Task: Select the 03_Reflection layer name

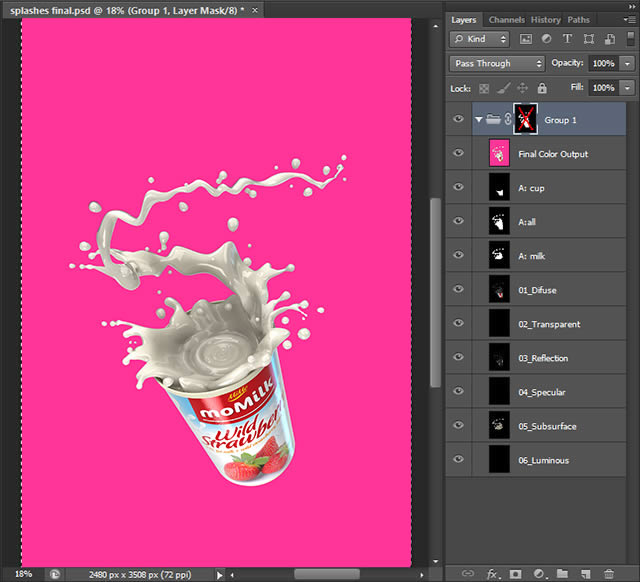Action: click(x=543, y=358)
